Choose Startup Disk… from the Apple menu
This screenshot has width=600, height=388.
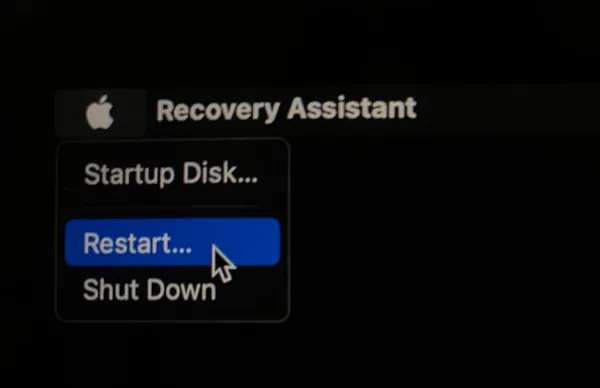[x=171, y=174]
